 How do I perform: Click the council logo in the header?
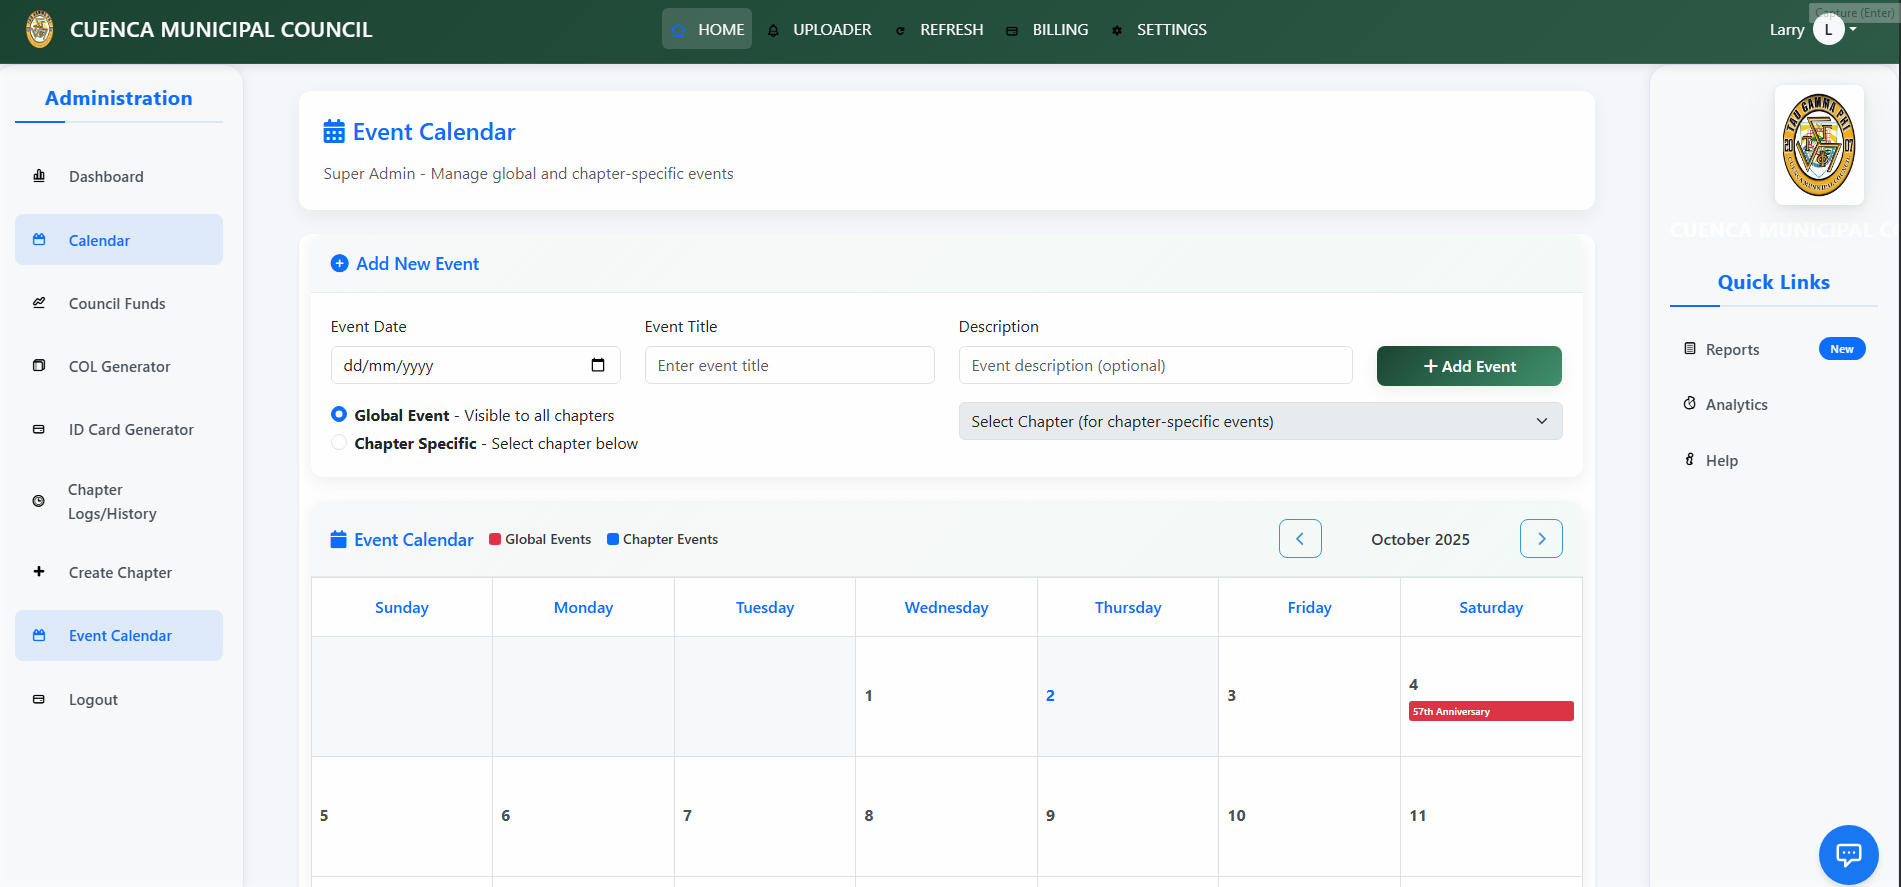[x=40, y=30]
